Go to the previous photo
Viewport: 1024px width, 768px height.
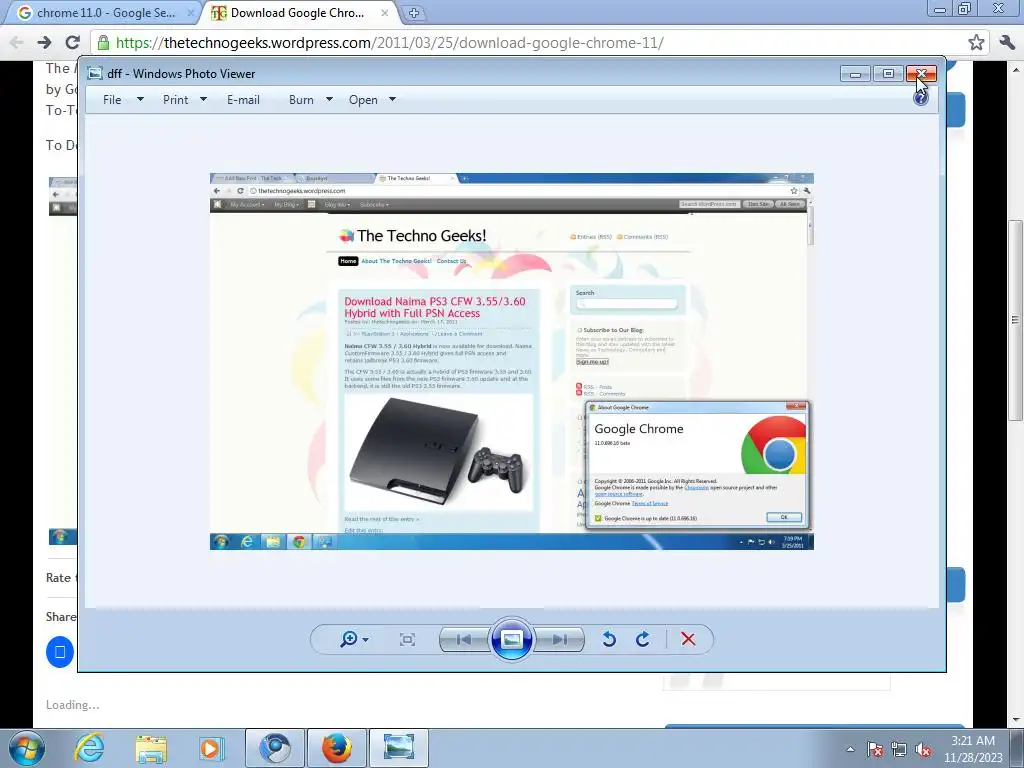464,639
